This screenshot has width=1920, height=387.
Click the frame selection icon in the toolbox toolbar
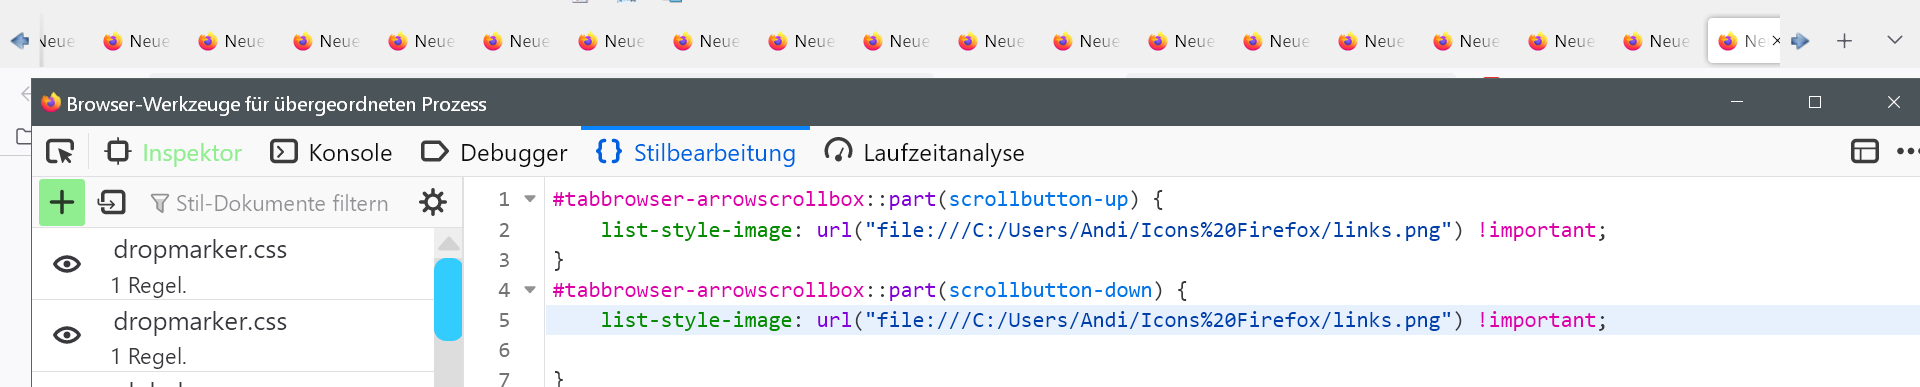pos(1865,152)
